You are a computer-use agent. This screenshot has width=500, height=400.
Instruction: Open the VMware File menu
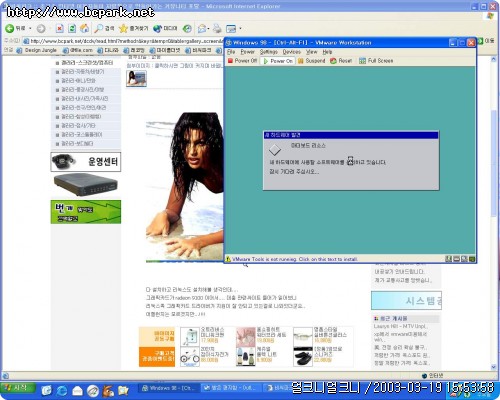click(x=231, y=52)
